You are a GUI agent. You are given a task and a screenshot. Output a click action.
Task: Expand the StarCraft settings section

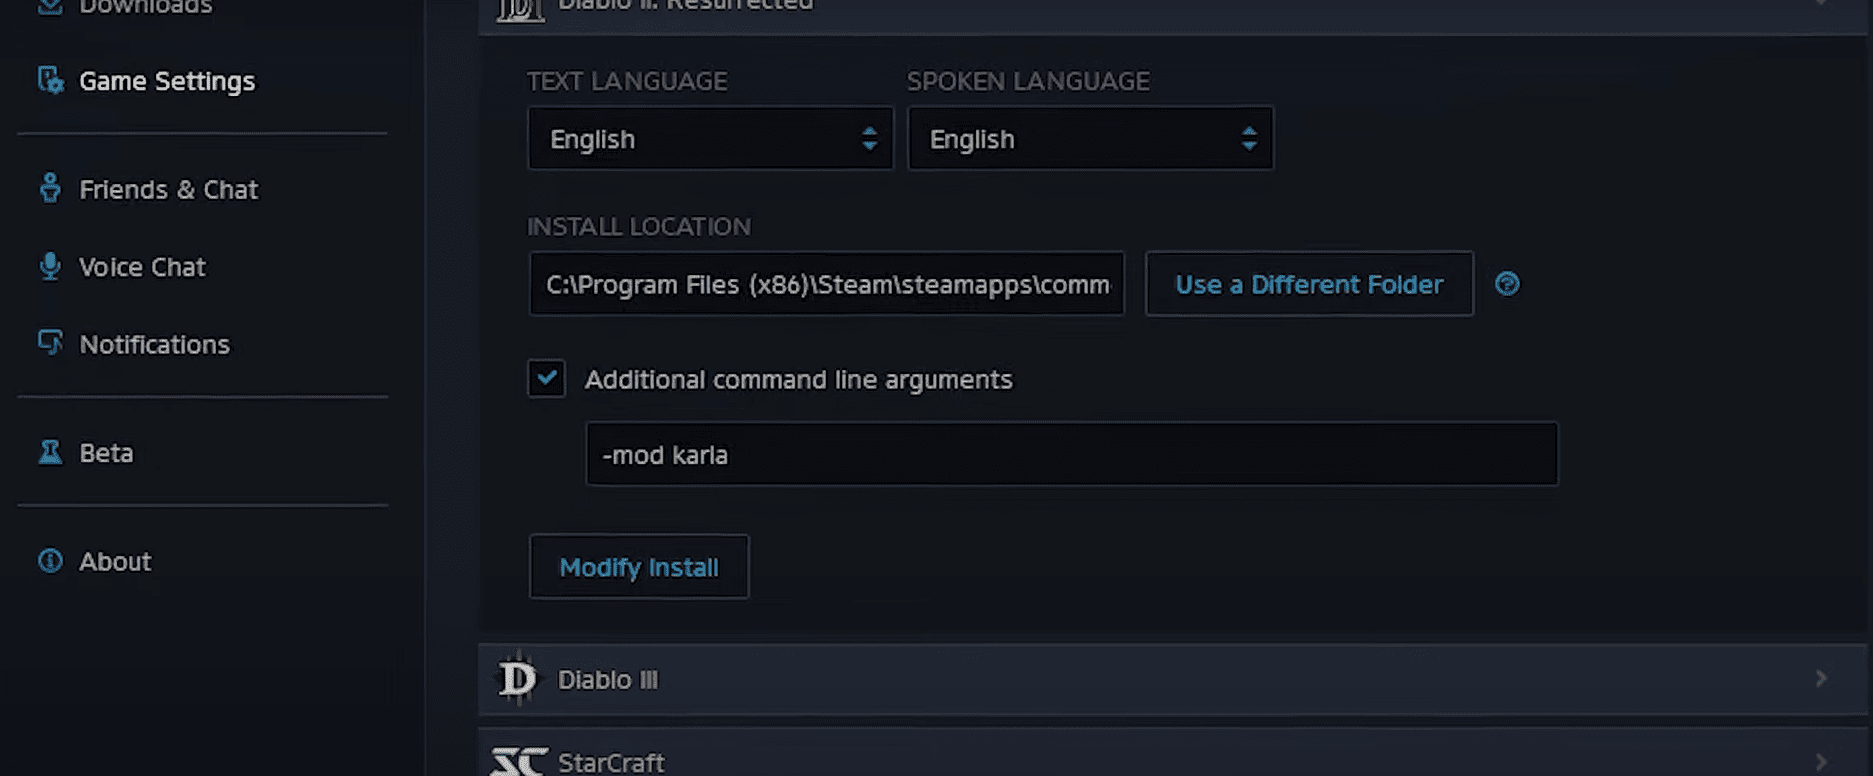tap(1820, 762)
